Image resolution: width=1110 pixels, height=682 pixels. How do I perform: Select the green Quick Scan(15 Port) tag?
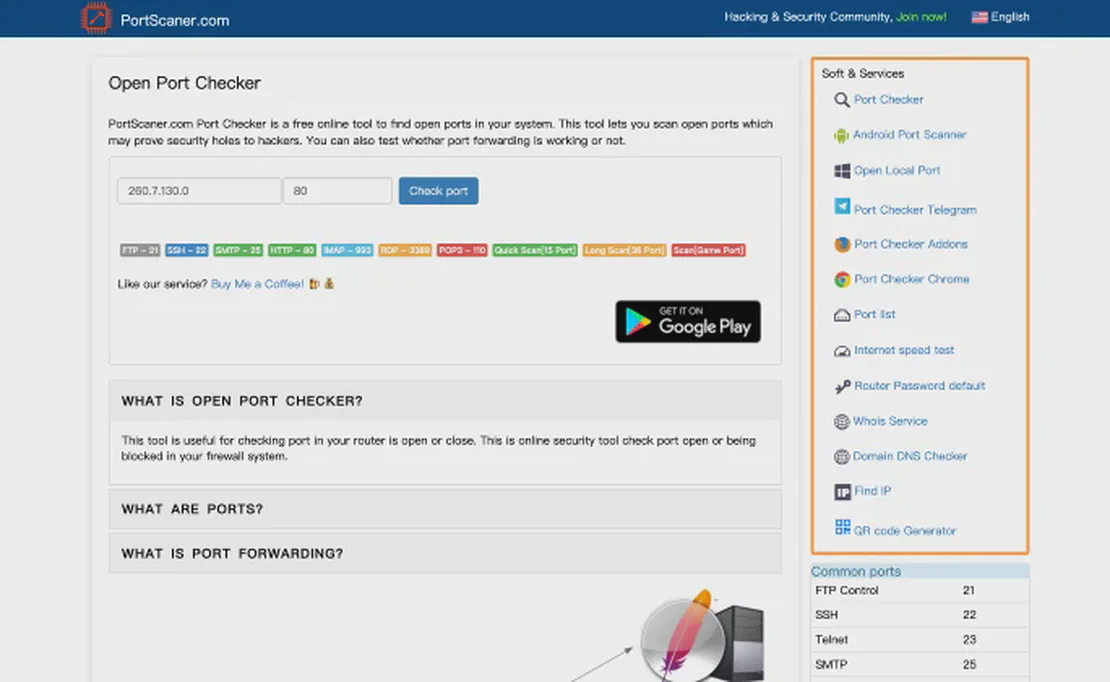click(x=535, y=250)
